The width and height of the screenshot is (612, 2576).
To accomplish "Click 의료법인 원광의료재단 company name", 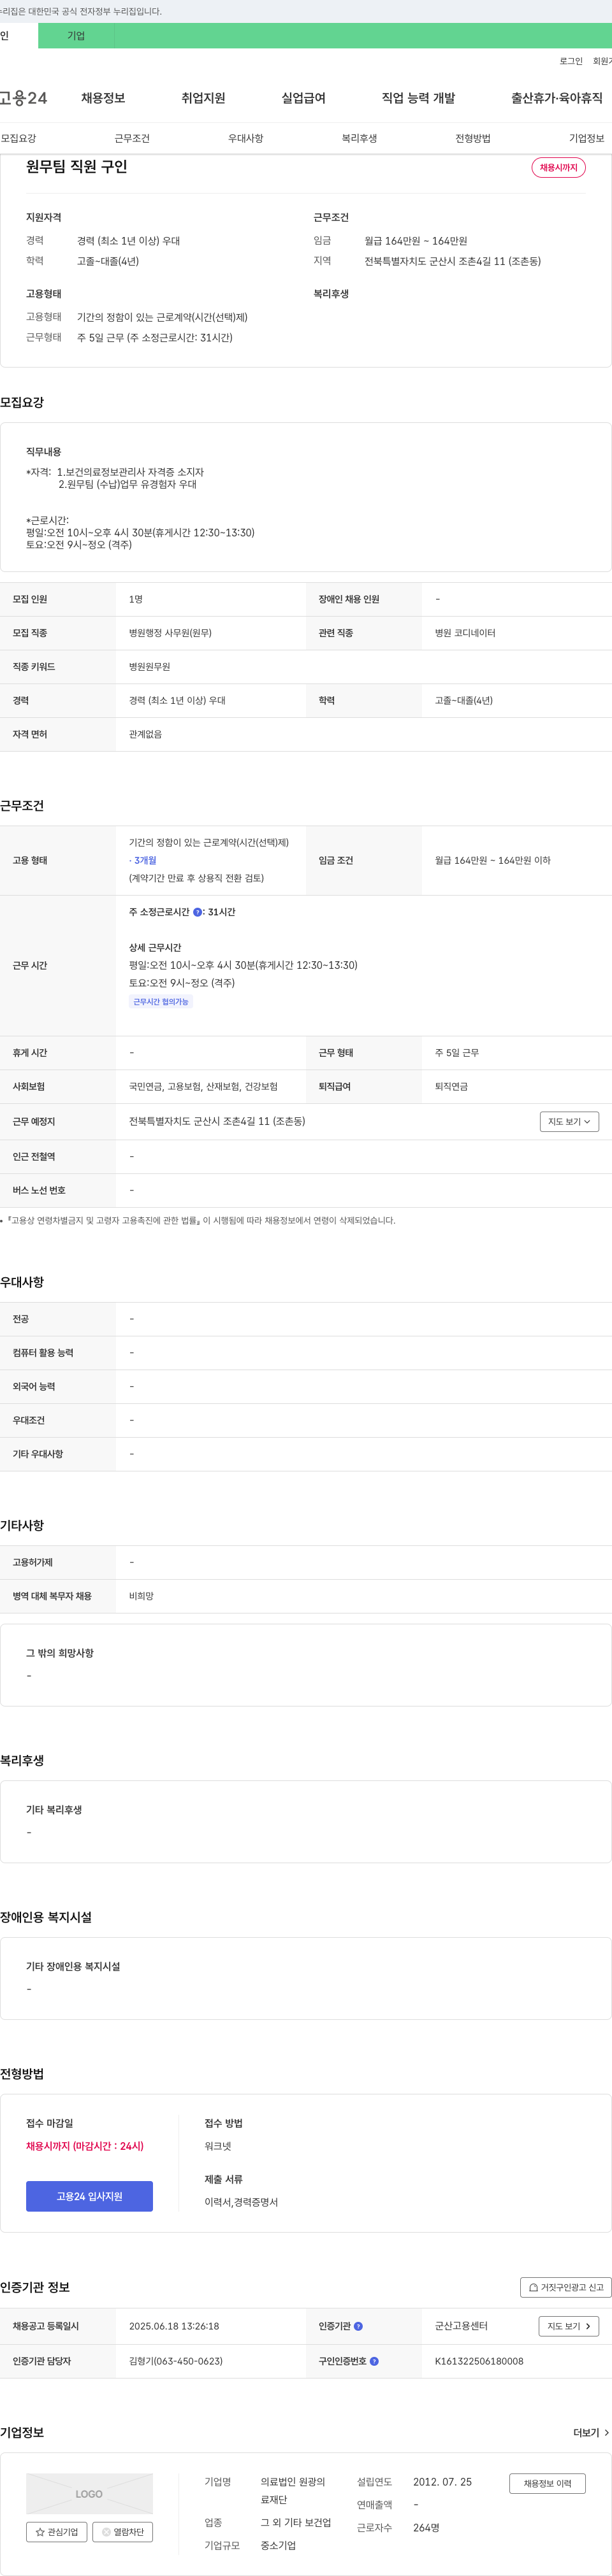I will (293, 2491).
